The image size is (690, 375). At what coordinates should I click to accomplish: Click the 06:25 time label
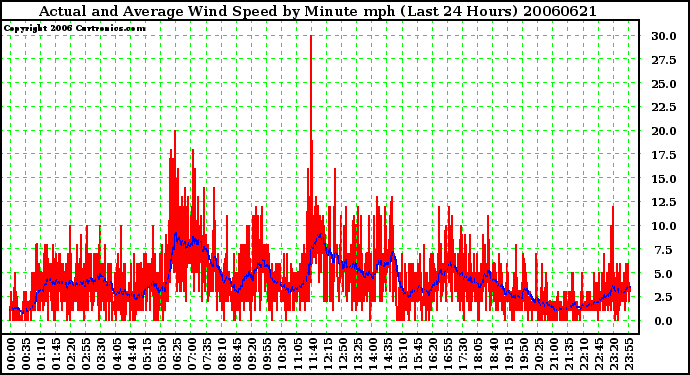click(x=176, y=354)
